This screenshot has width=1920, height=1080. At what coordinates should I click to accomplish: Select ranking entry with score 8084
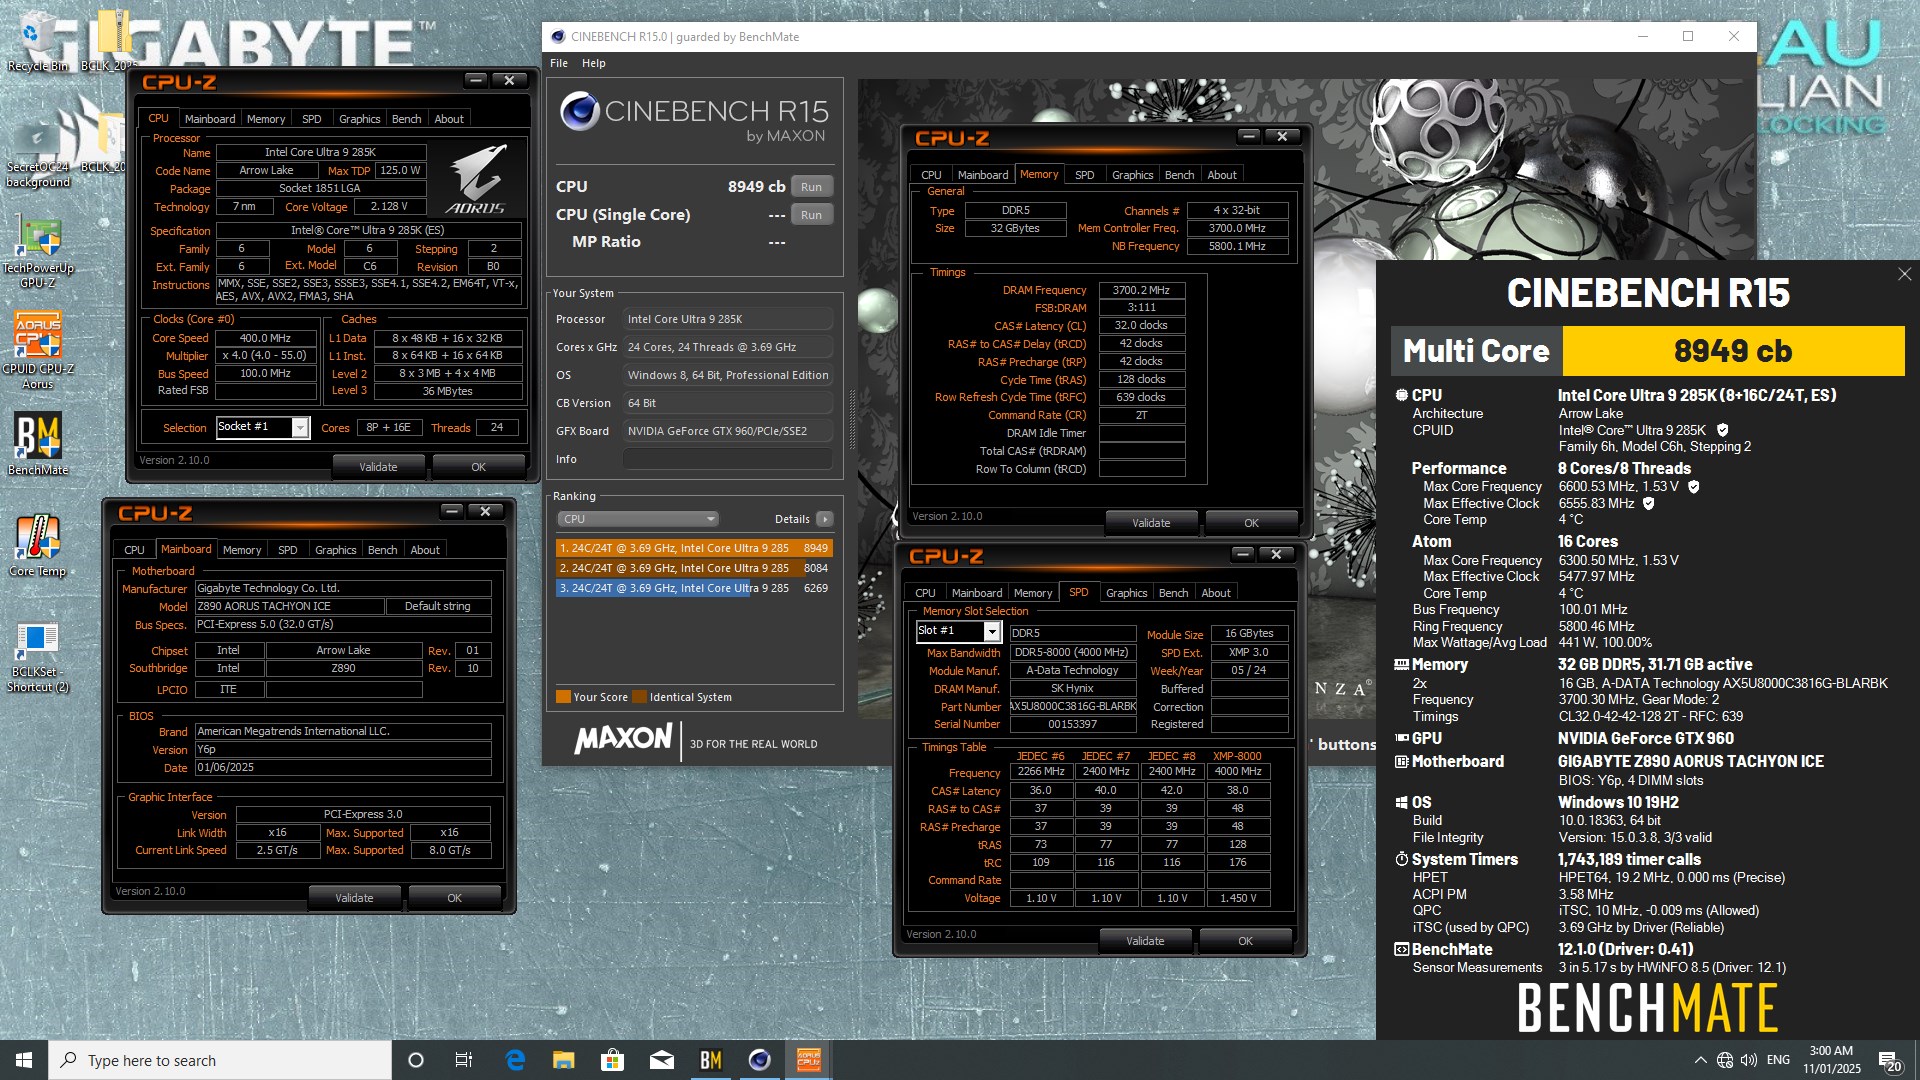[694, 568]
